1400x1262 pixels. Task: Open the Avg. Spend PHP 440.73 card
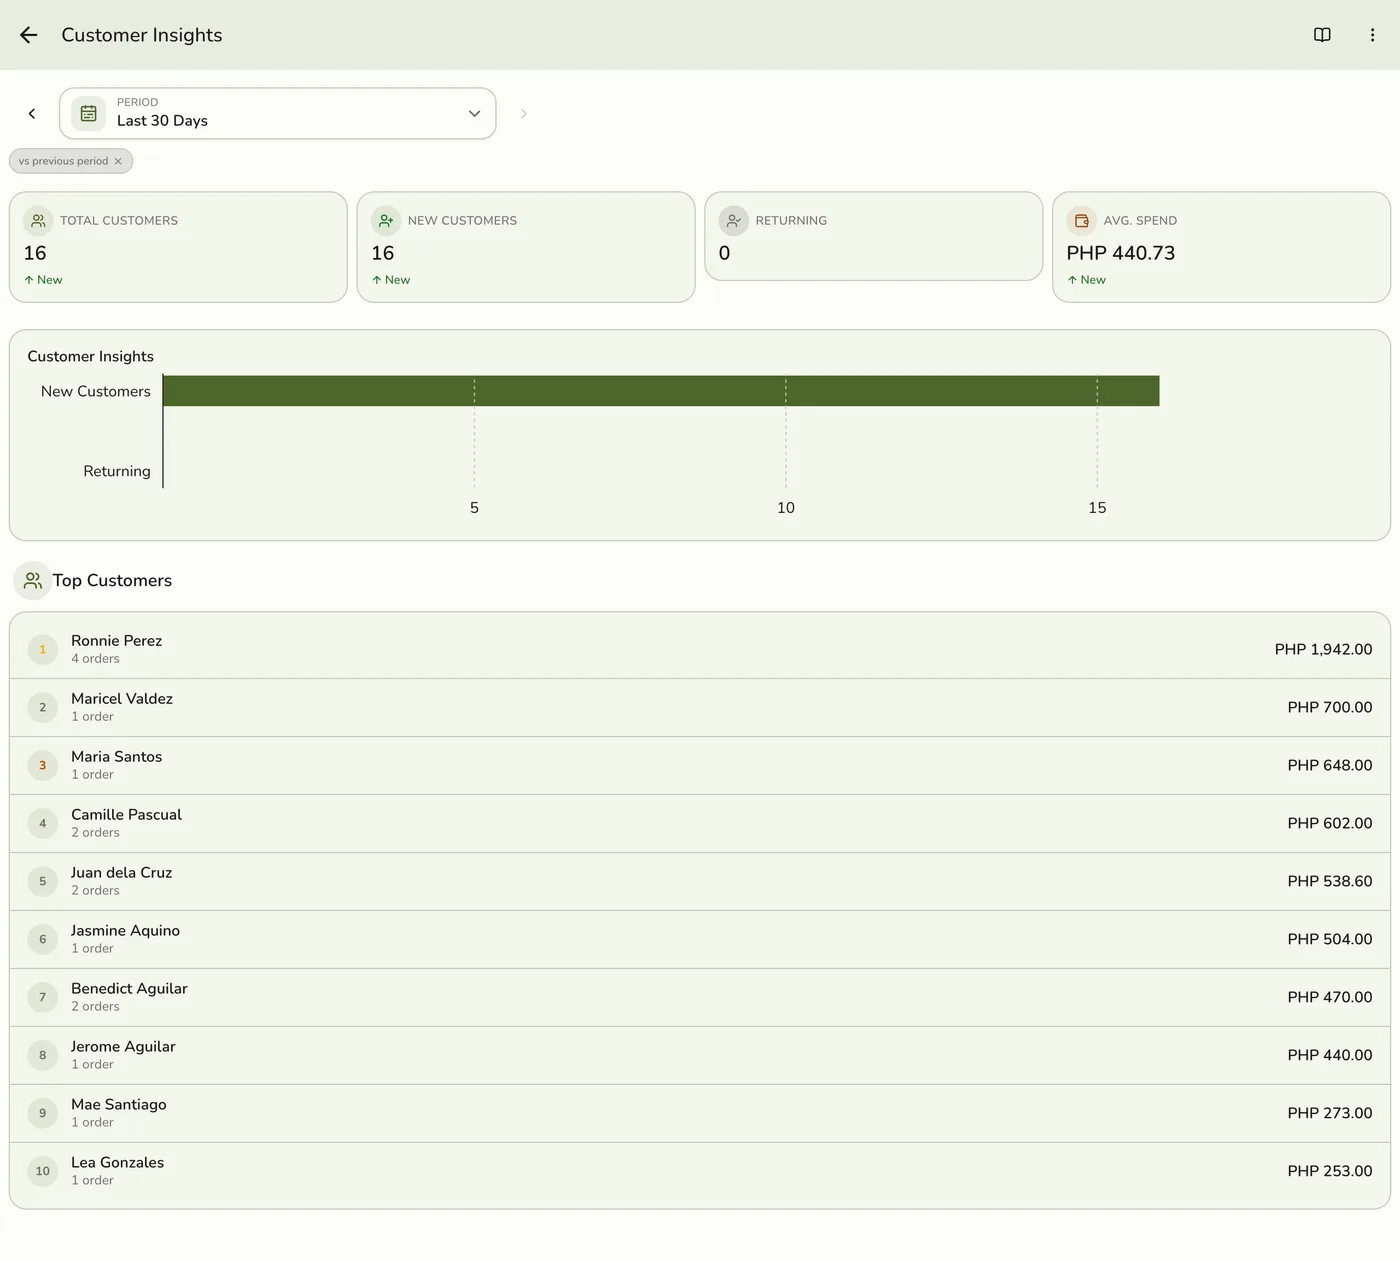[1222, 247]
